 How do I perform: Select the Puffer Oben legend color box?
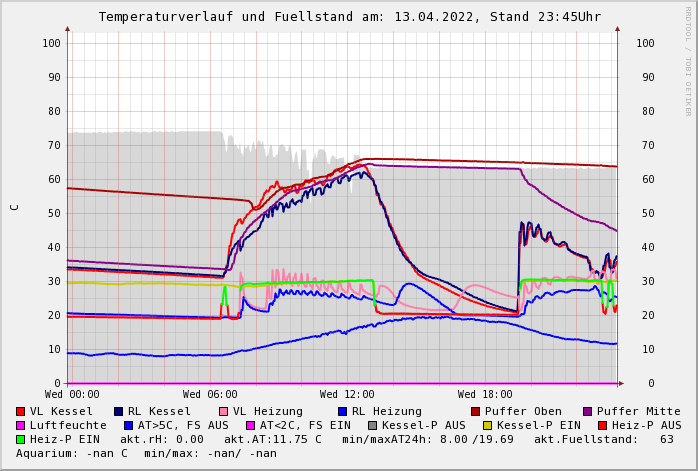[476, 411]
